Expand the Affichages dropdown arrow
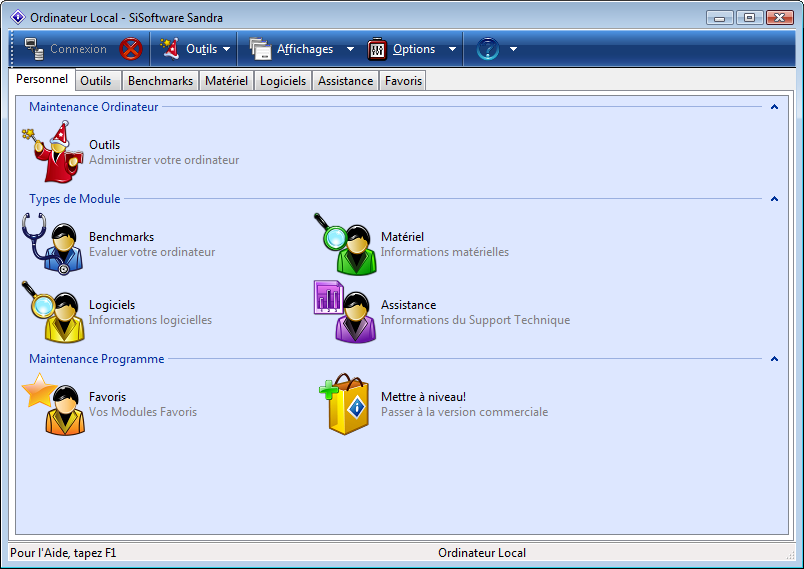 pos(350,49)
